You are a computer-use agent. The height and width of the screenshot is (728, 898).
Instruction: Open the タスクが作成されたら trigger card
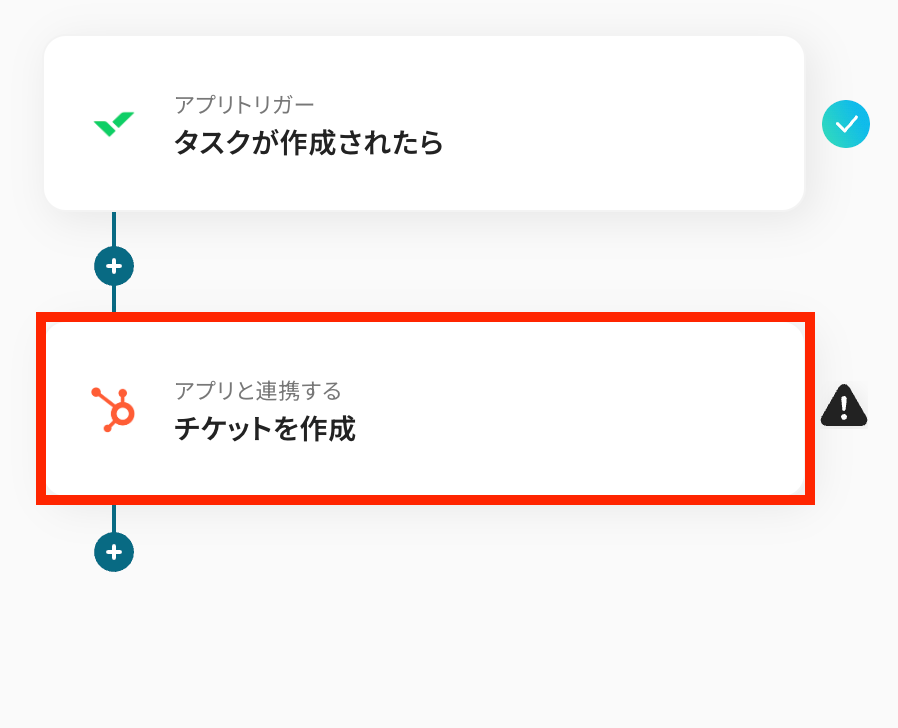[x=424, y=123]
